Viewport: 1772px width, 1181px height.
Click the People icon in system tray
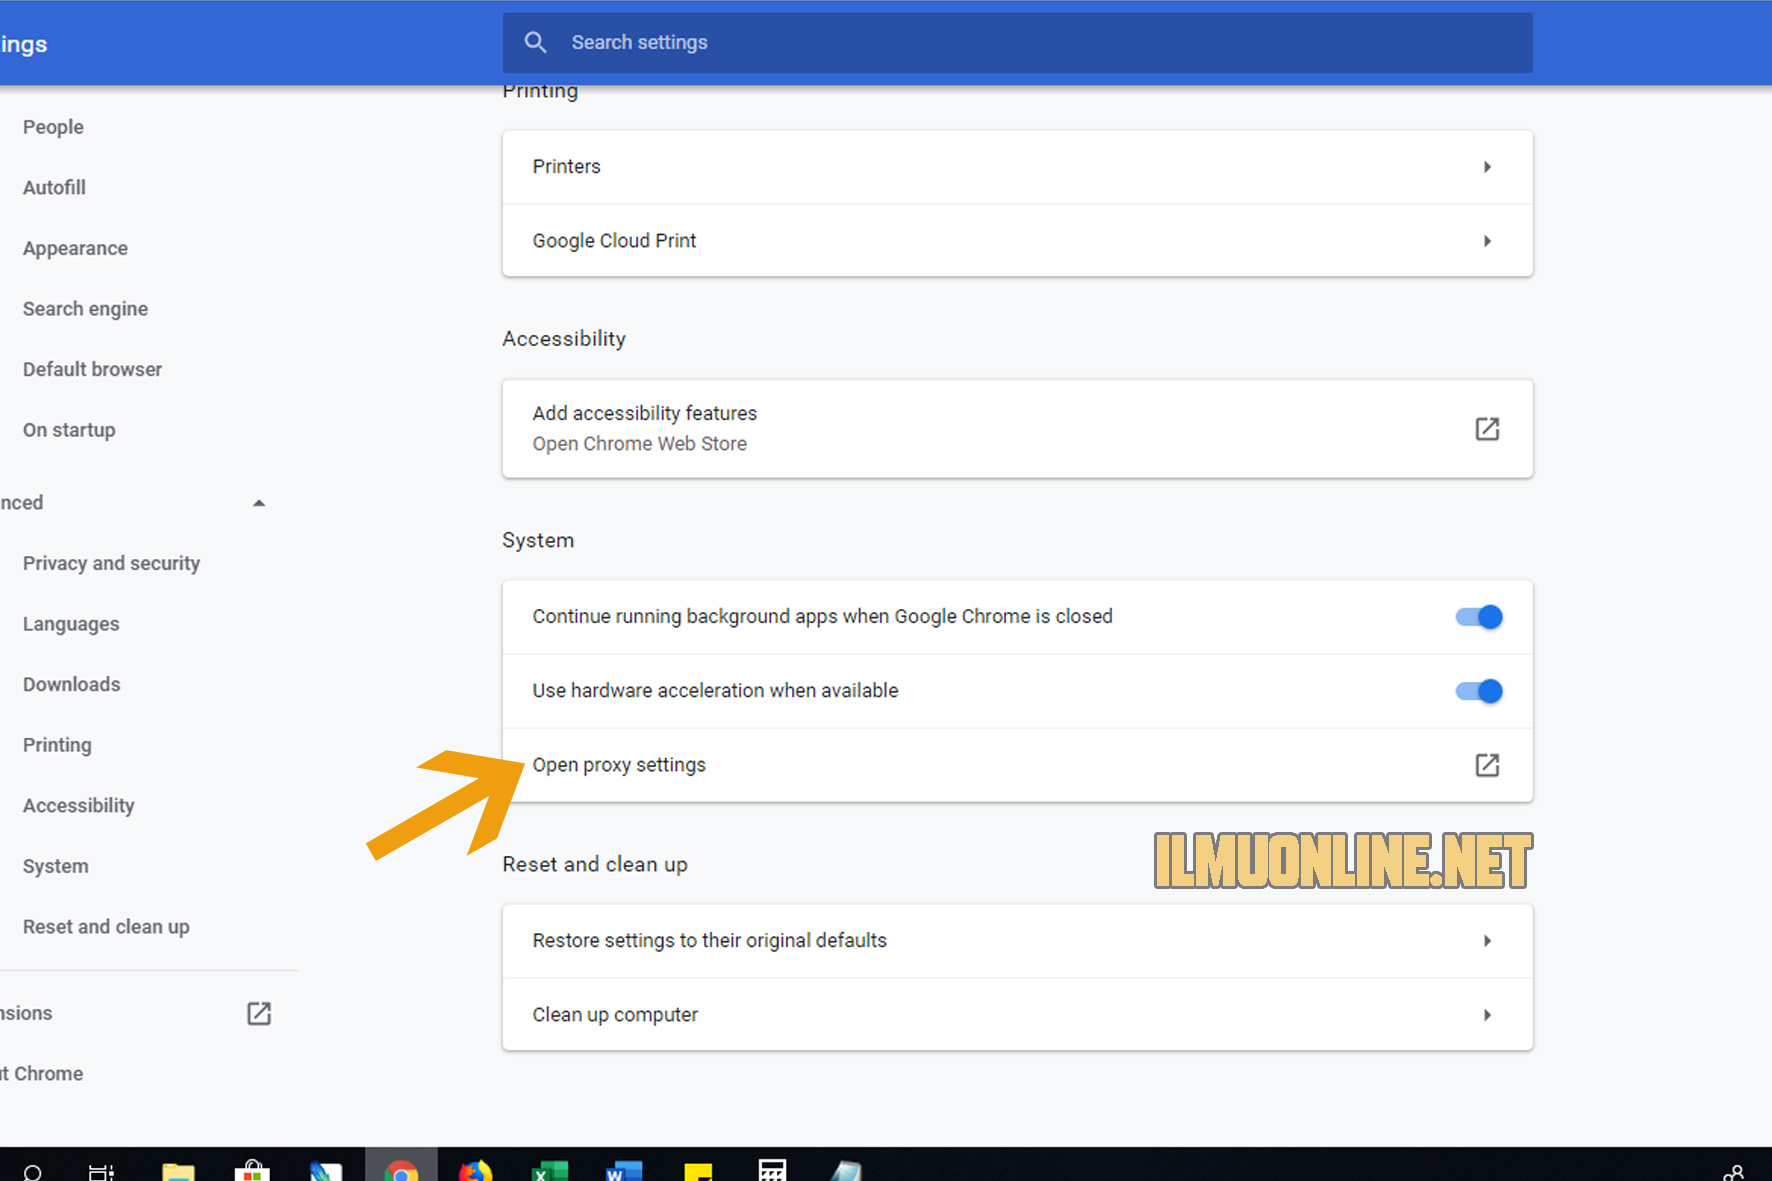coord(1734,1172)
